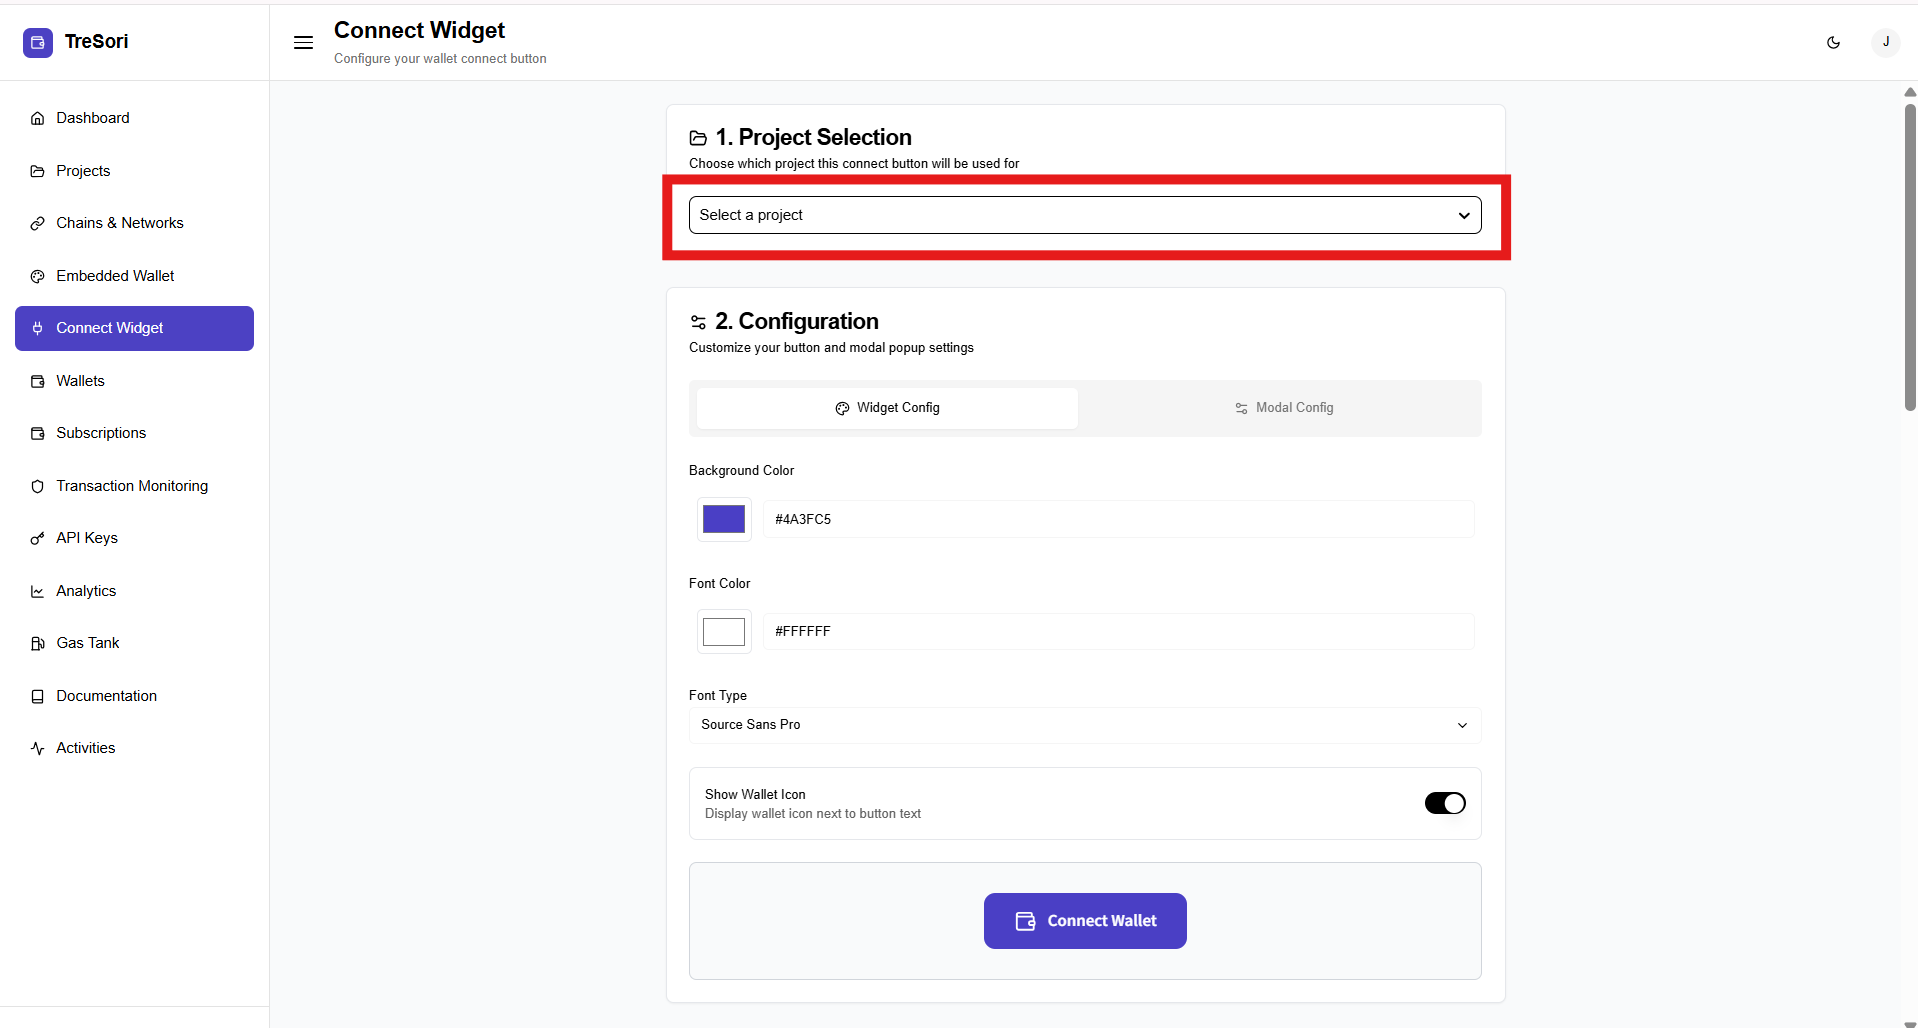The image size is (1918, 1028).
Task: Select the Widget Config tab
Action: coord(887,408)
